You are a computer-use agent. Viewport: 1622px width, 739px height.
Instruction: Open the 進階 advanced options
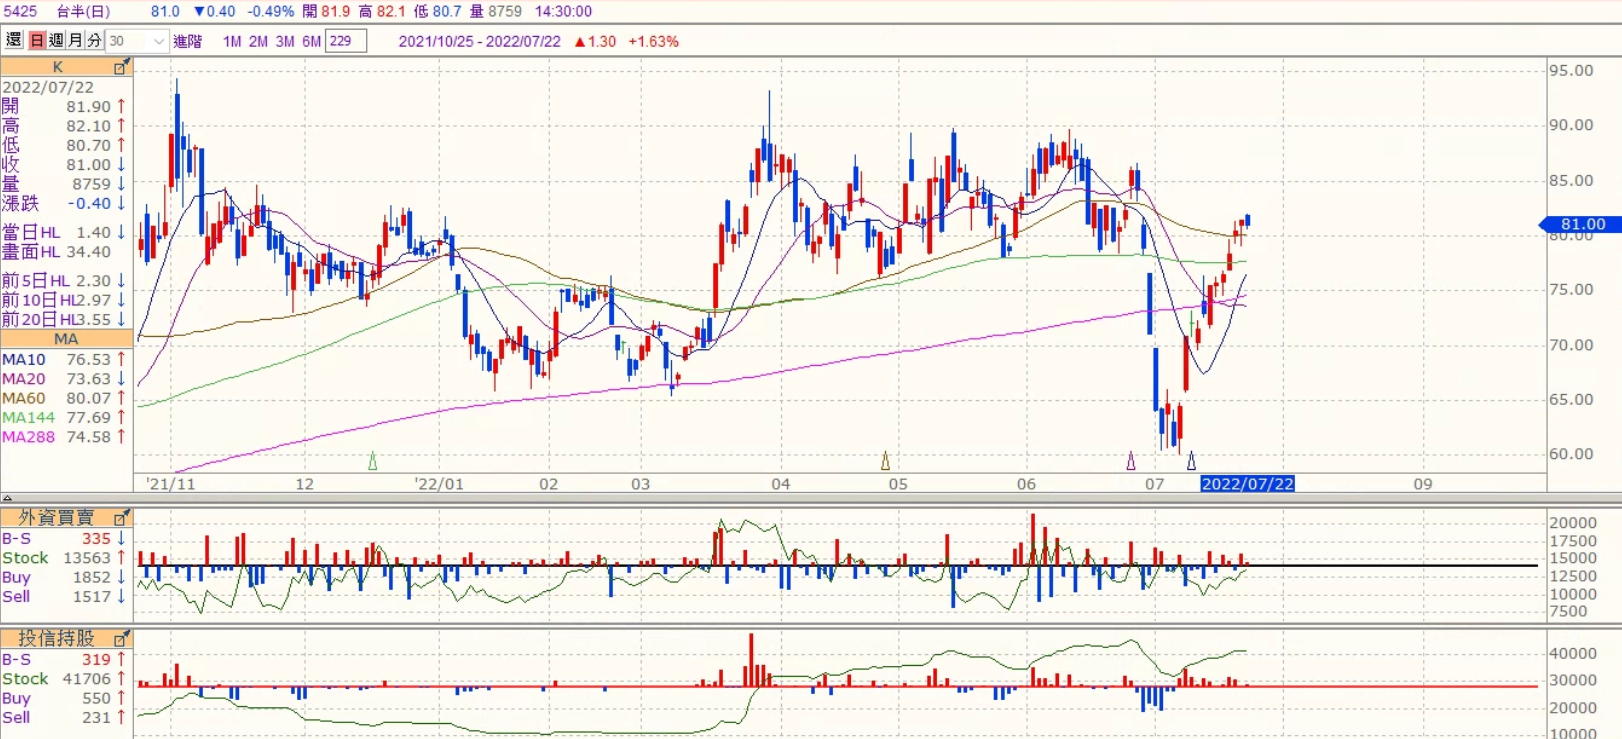click(187, 41)
